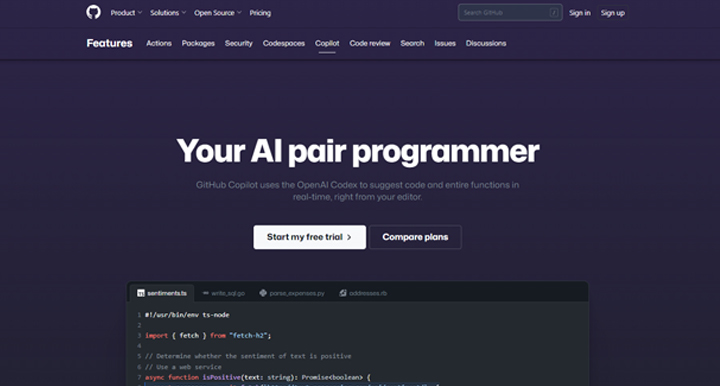The height and width of the screenshot is (386, 720).
Task: Click the Compare plans button
Action: [x=415, y=237]
